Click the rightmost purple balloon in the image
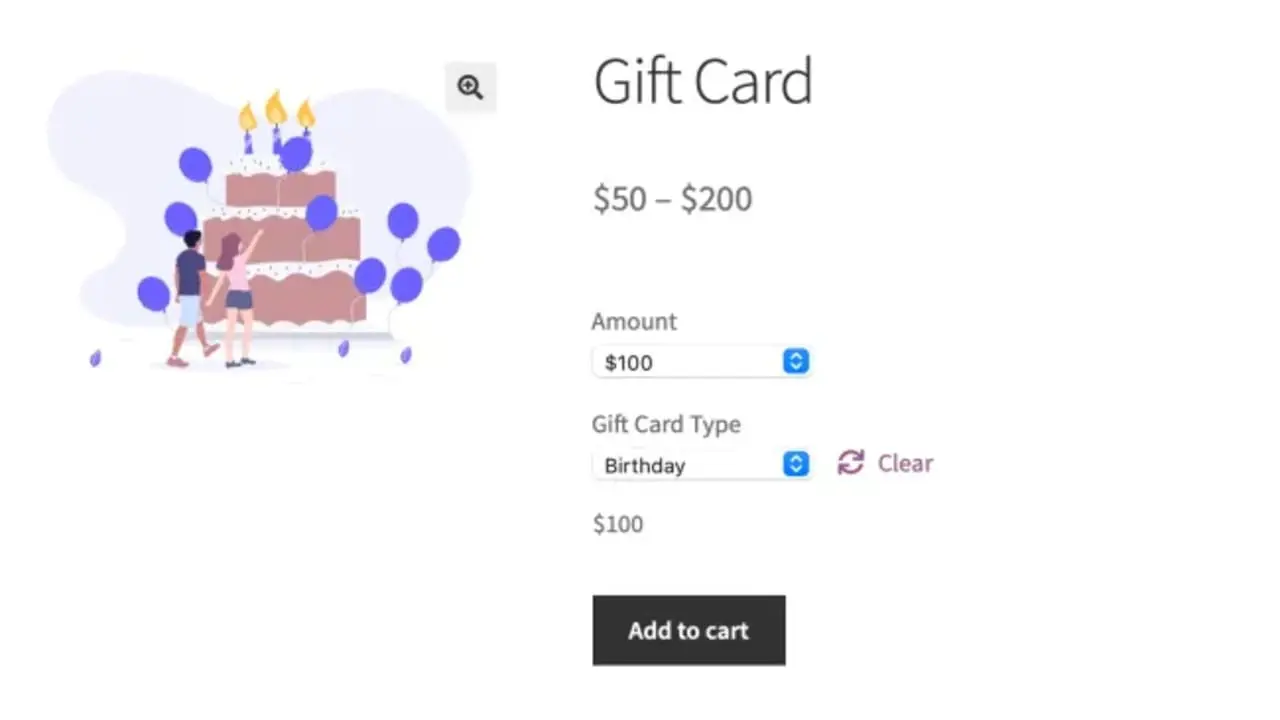Screen dimensions: 1280x720 click(x=443, y=244)
